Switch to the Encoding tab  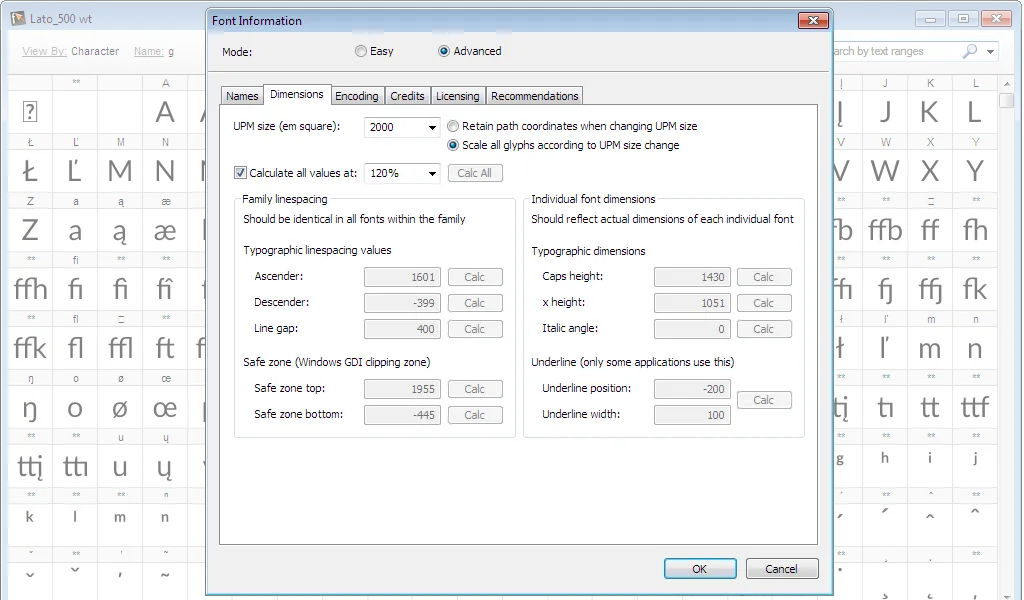click(357, 96)
